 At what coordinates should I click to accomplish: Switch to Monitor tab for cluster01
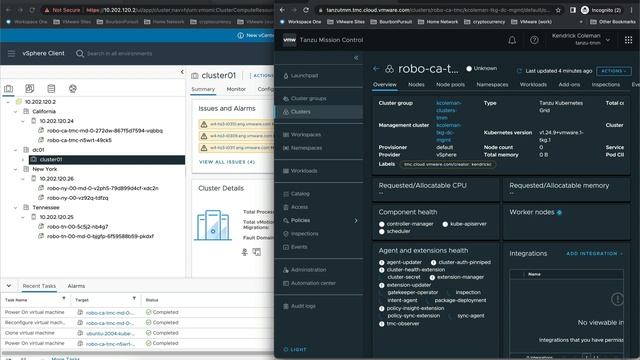236,89
